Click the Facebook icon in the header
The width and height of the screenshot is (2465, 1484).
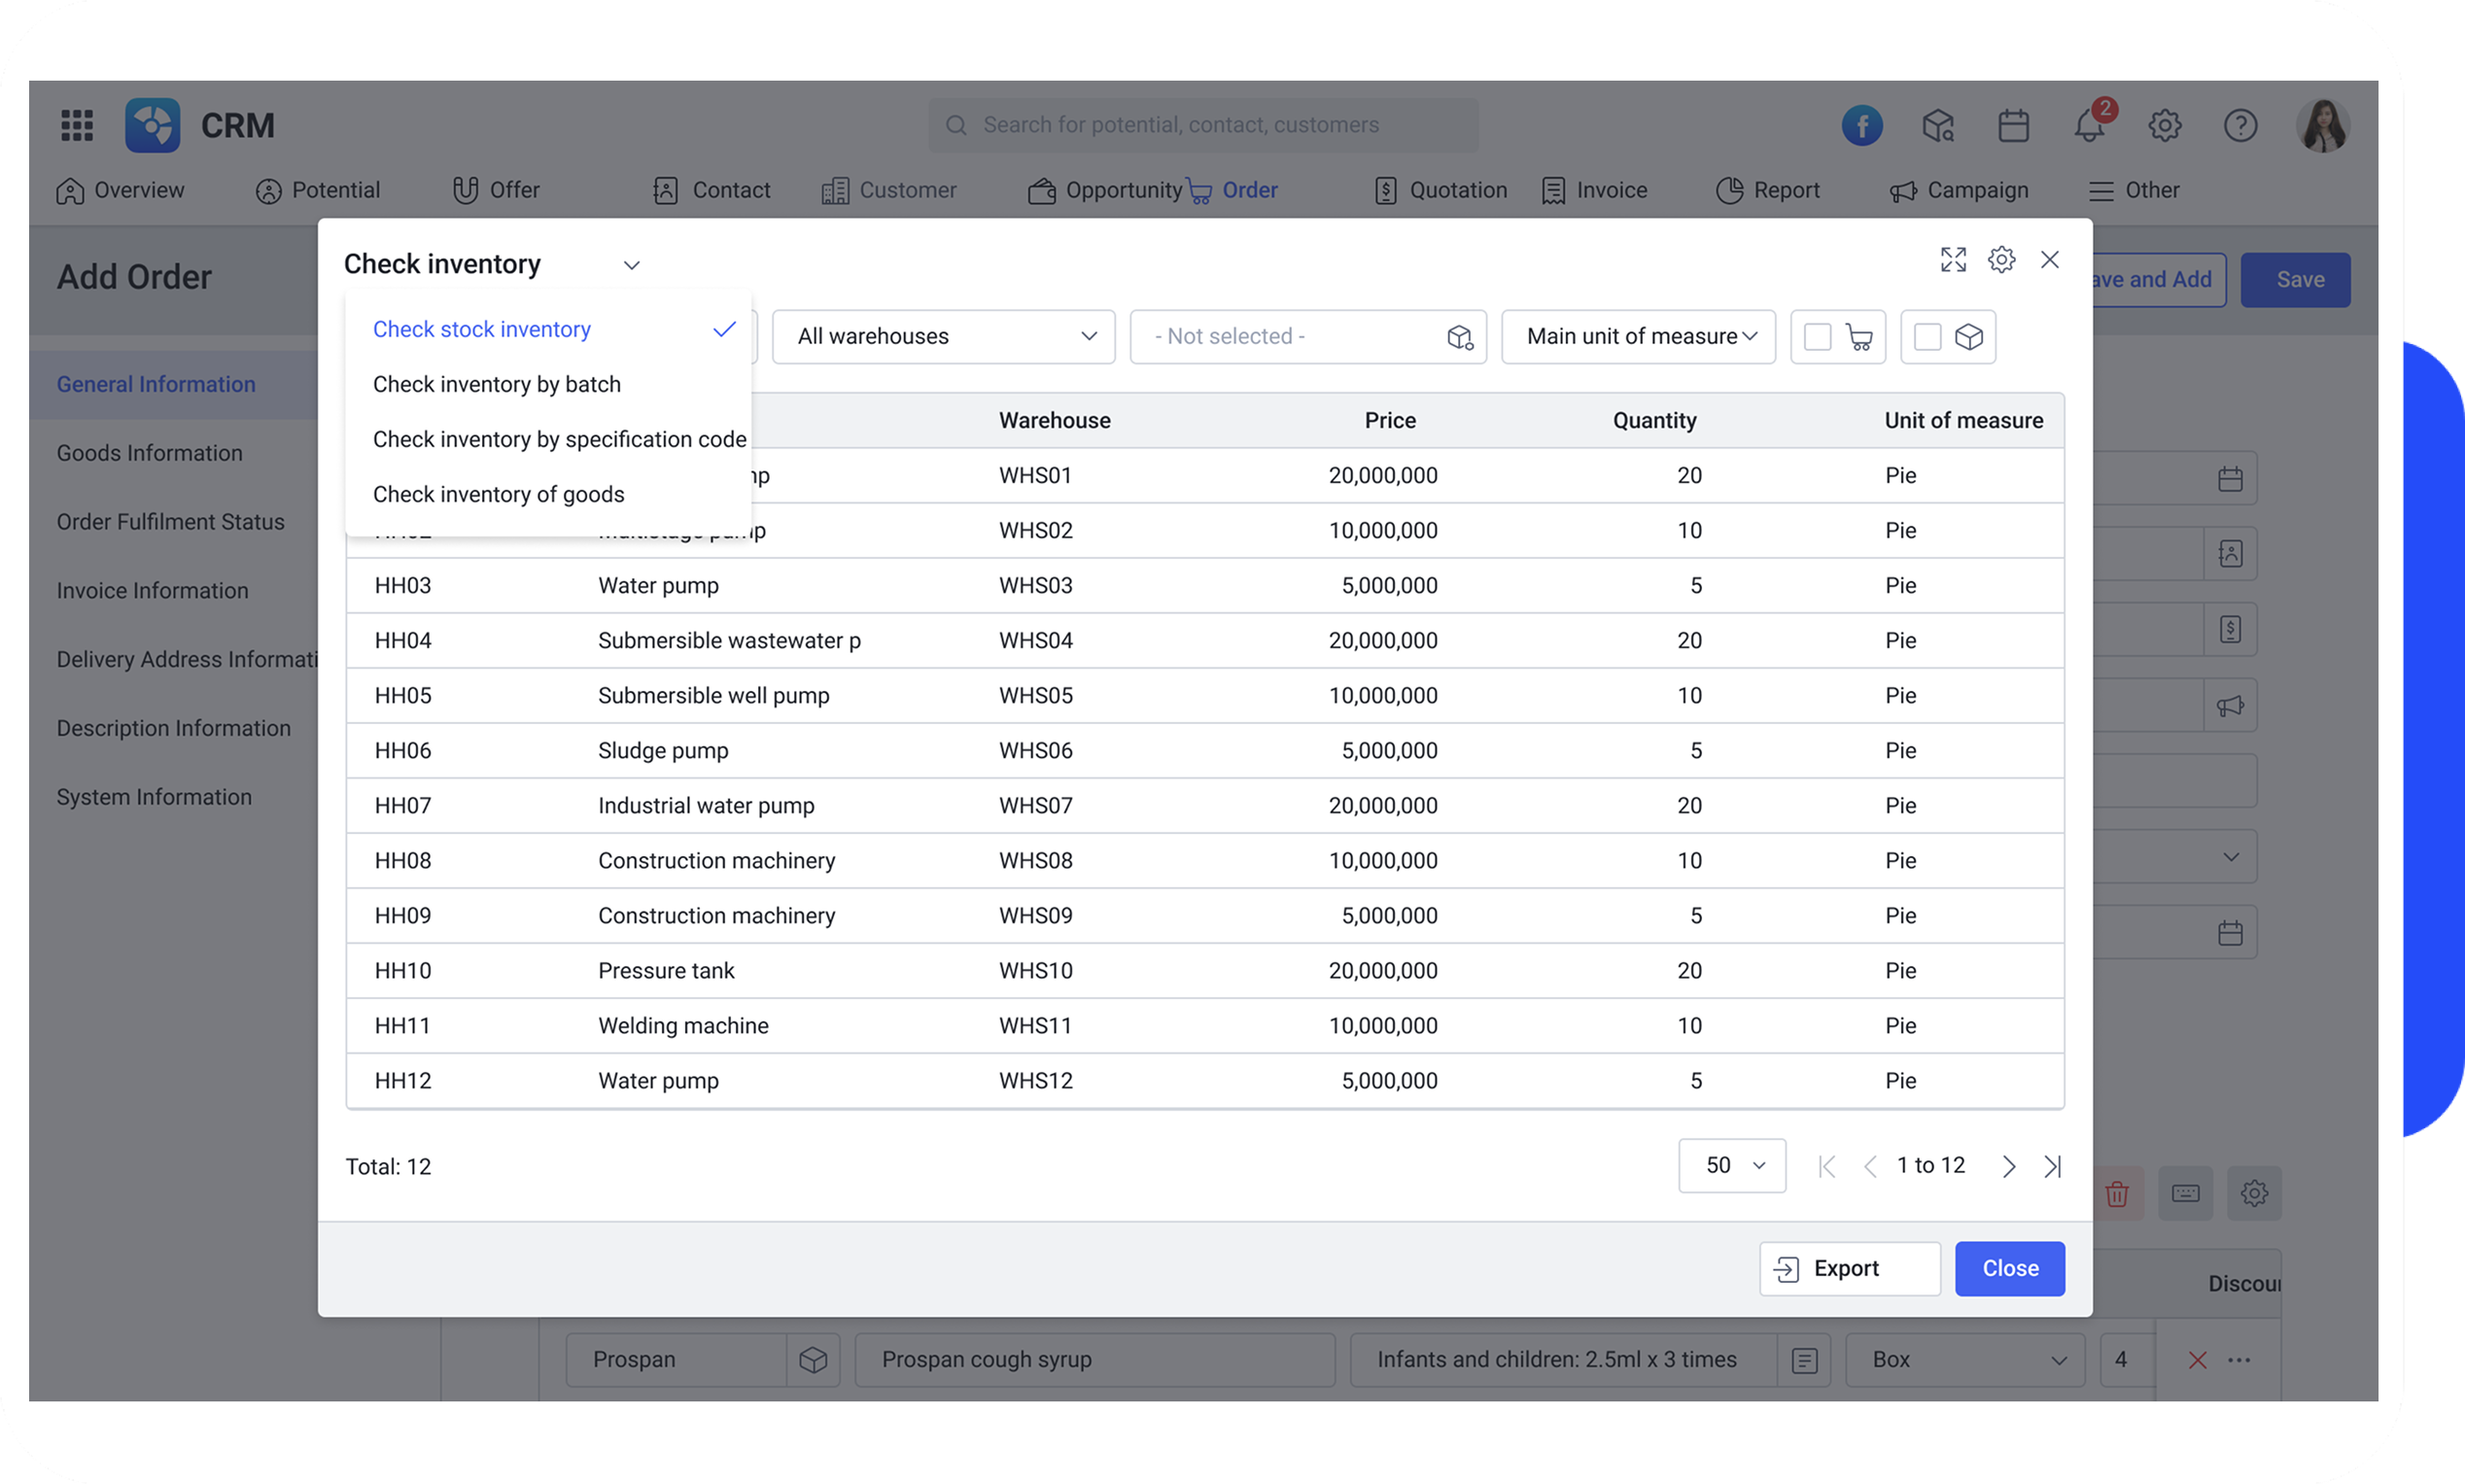(1861, 124)
